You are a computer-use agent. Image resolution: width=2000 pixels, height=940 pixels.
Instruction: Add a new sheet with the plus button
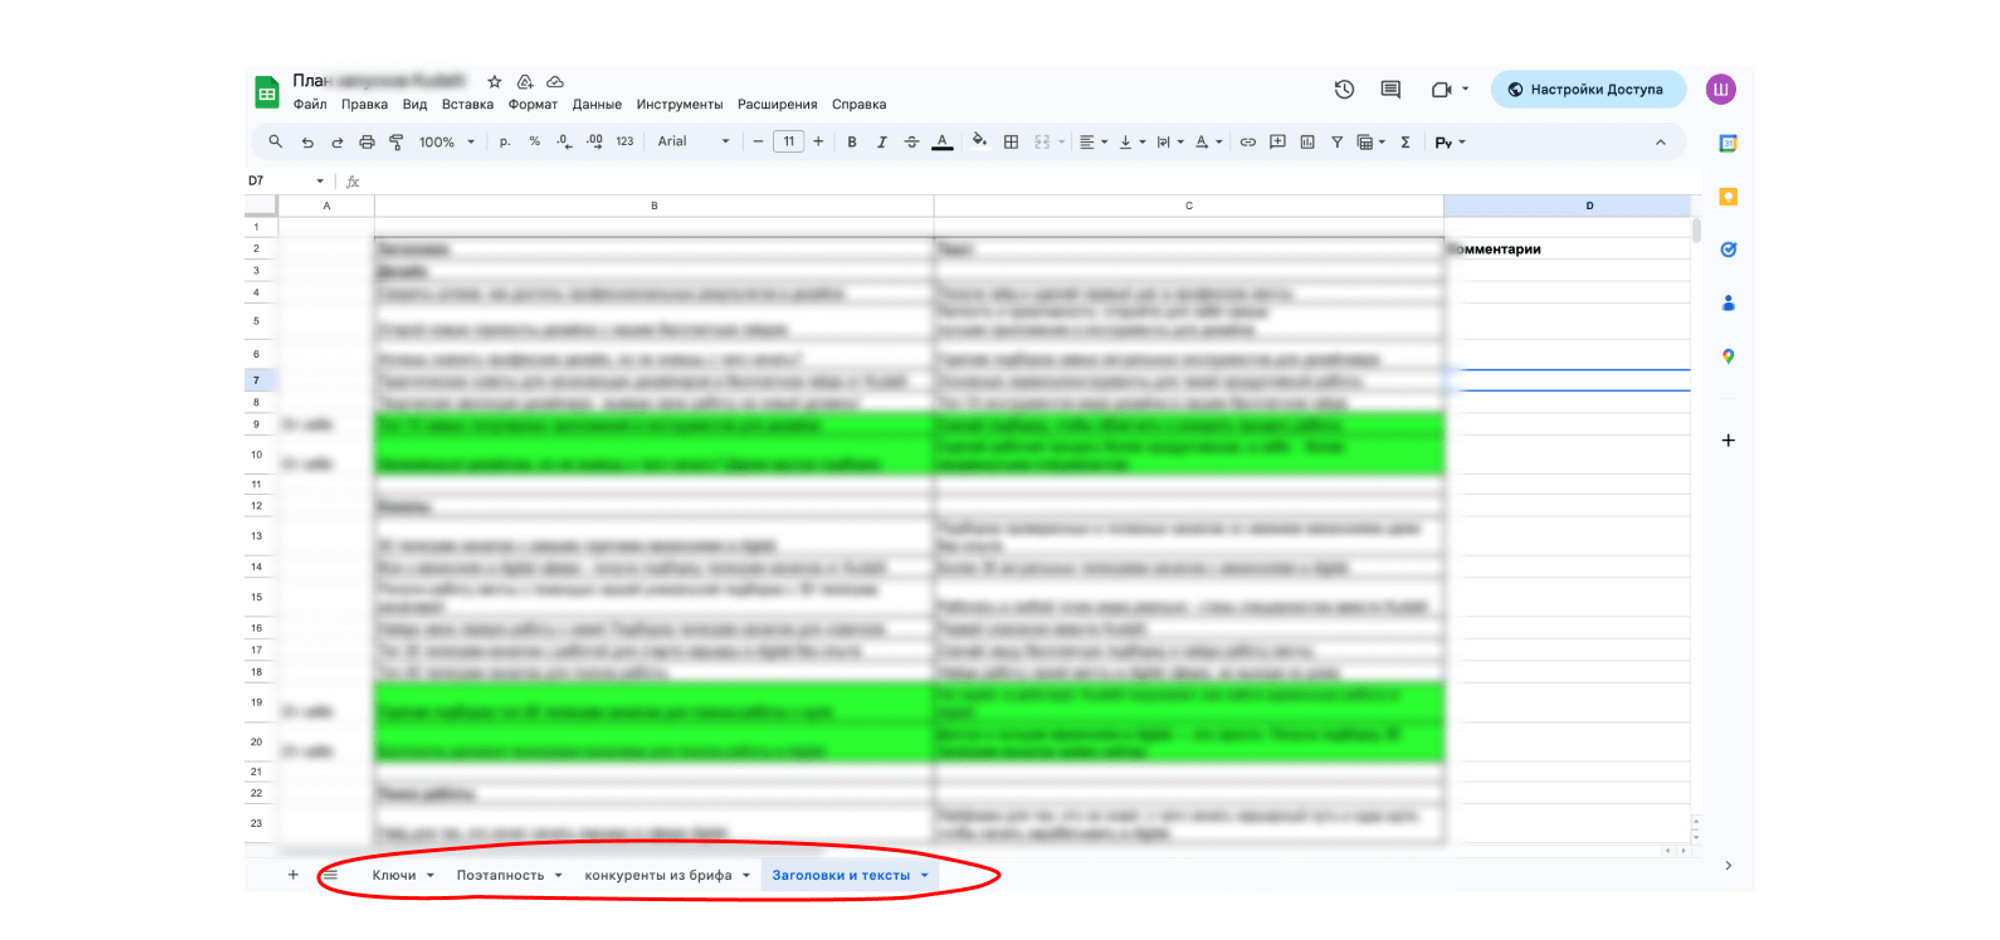293,875
